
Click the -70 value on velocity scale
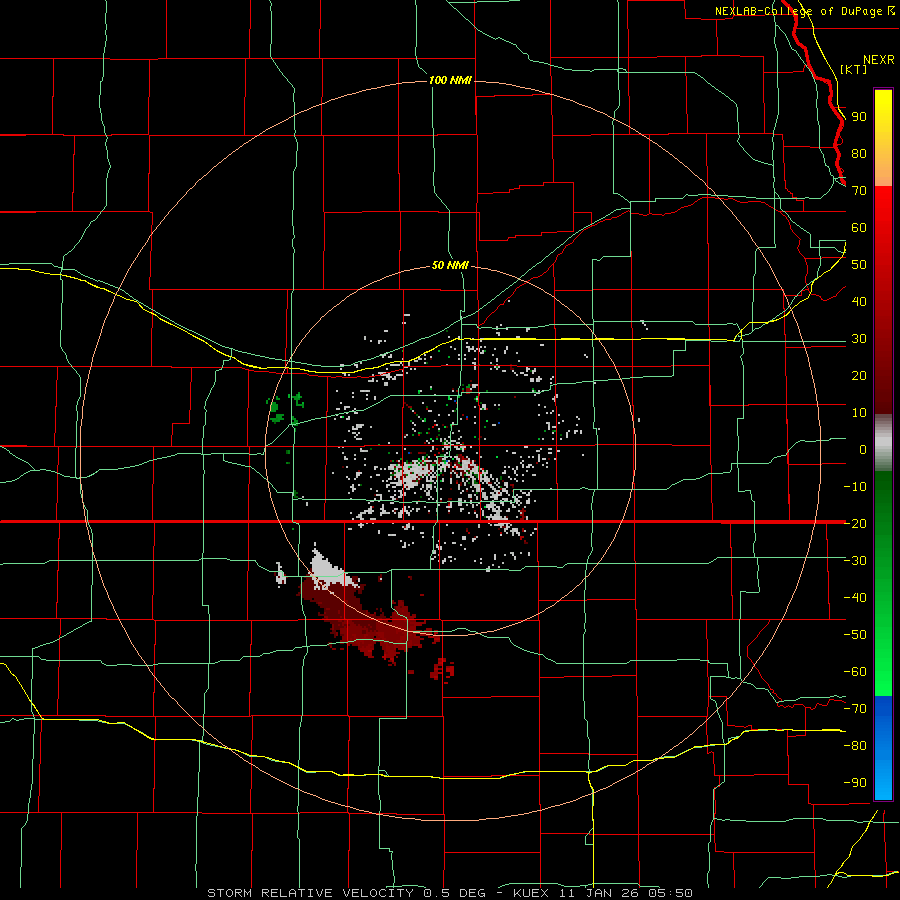click(x=855, y=708)
